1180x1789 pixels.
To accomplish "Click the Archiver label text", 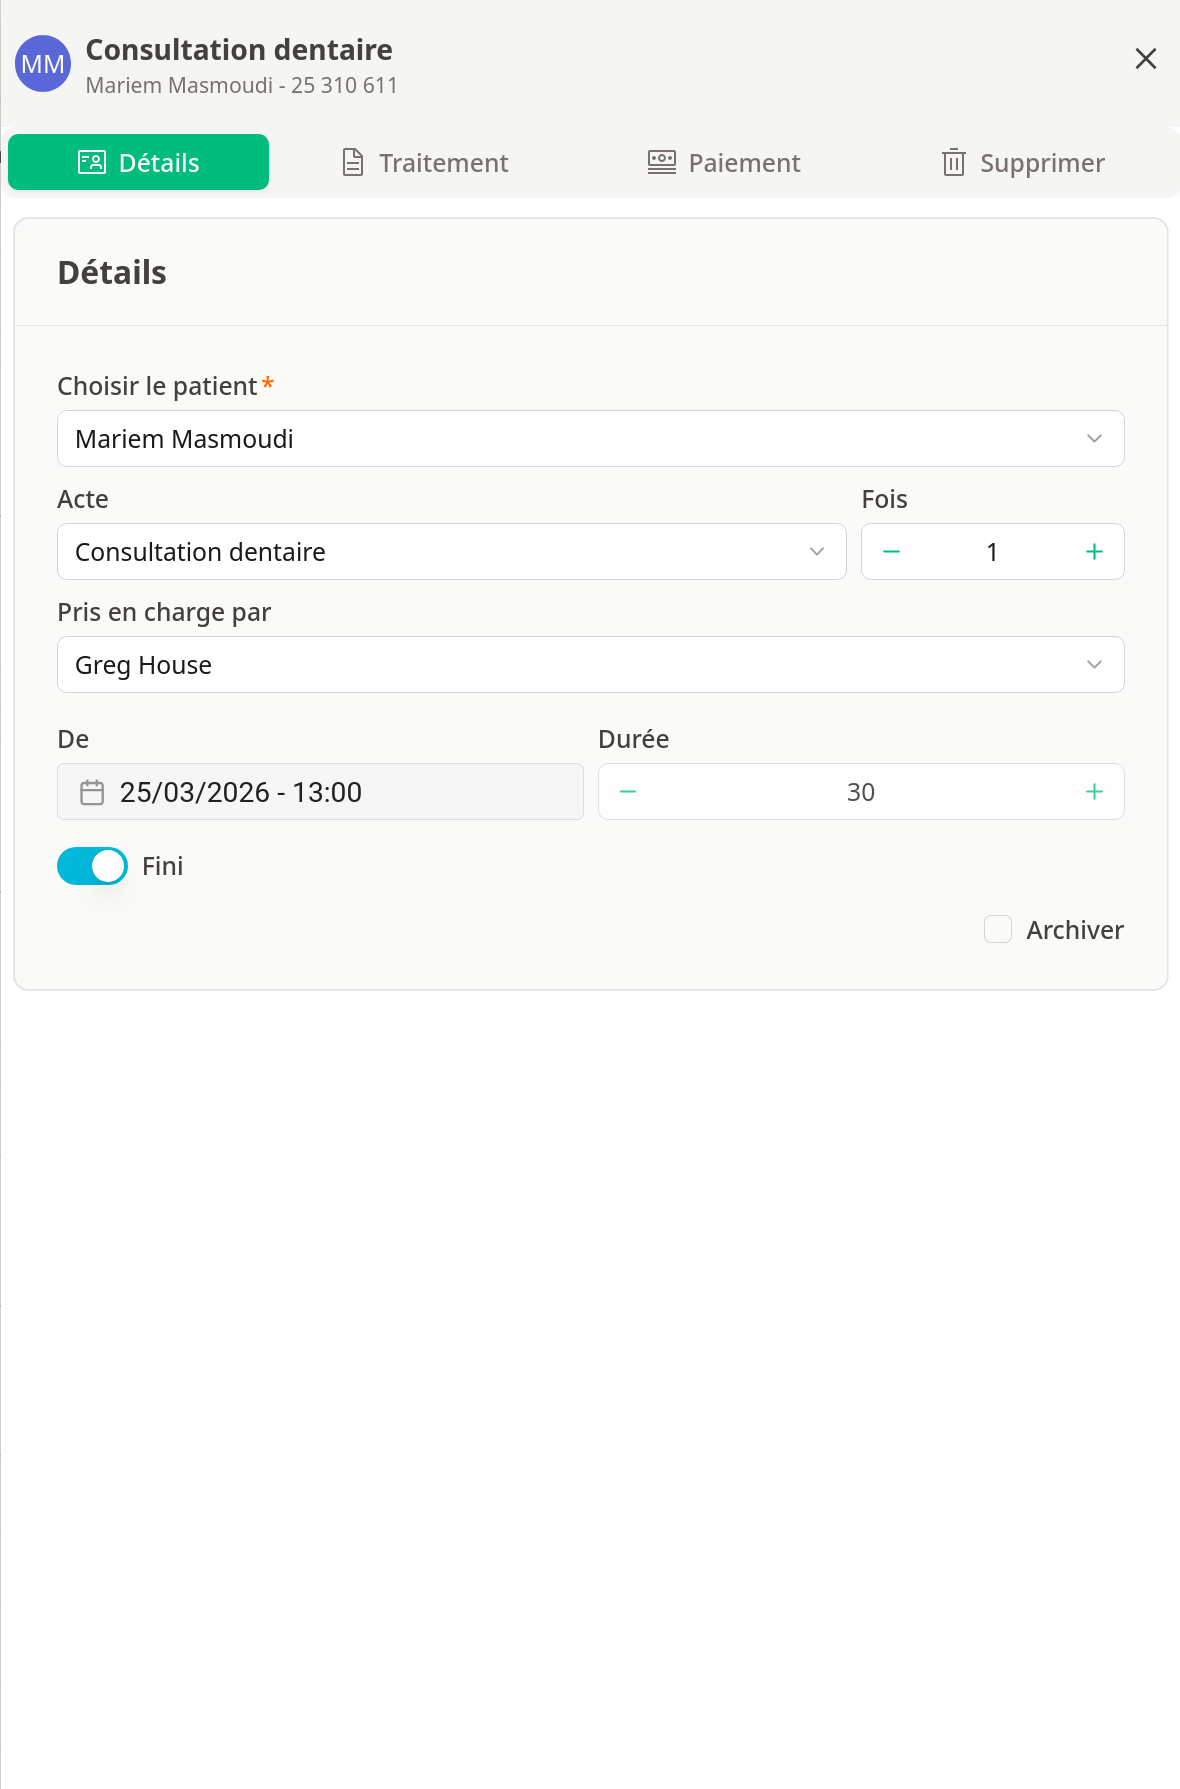I will (1074, 930).
